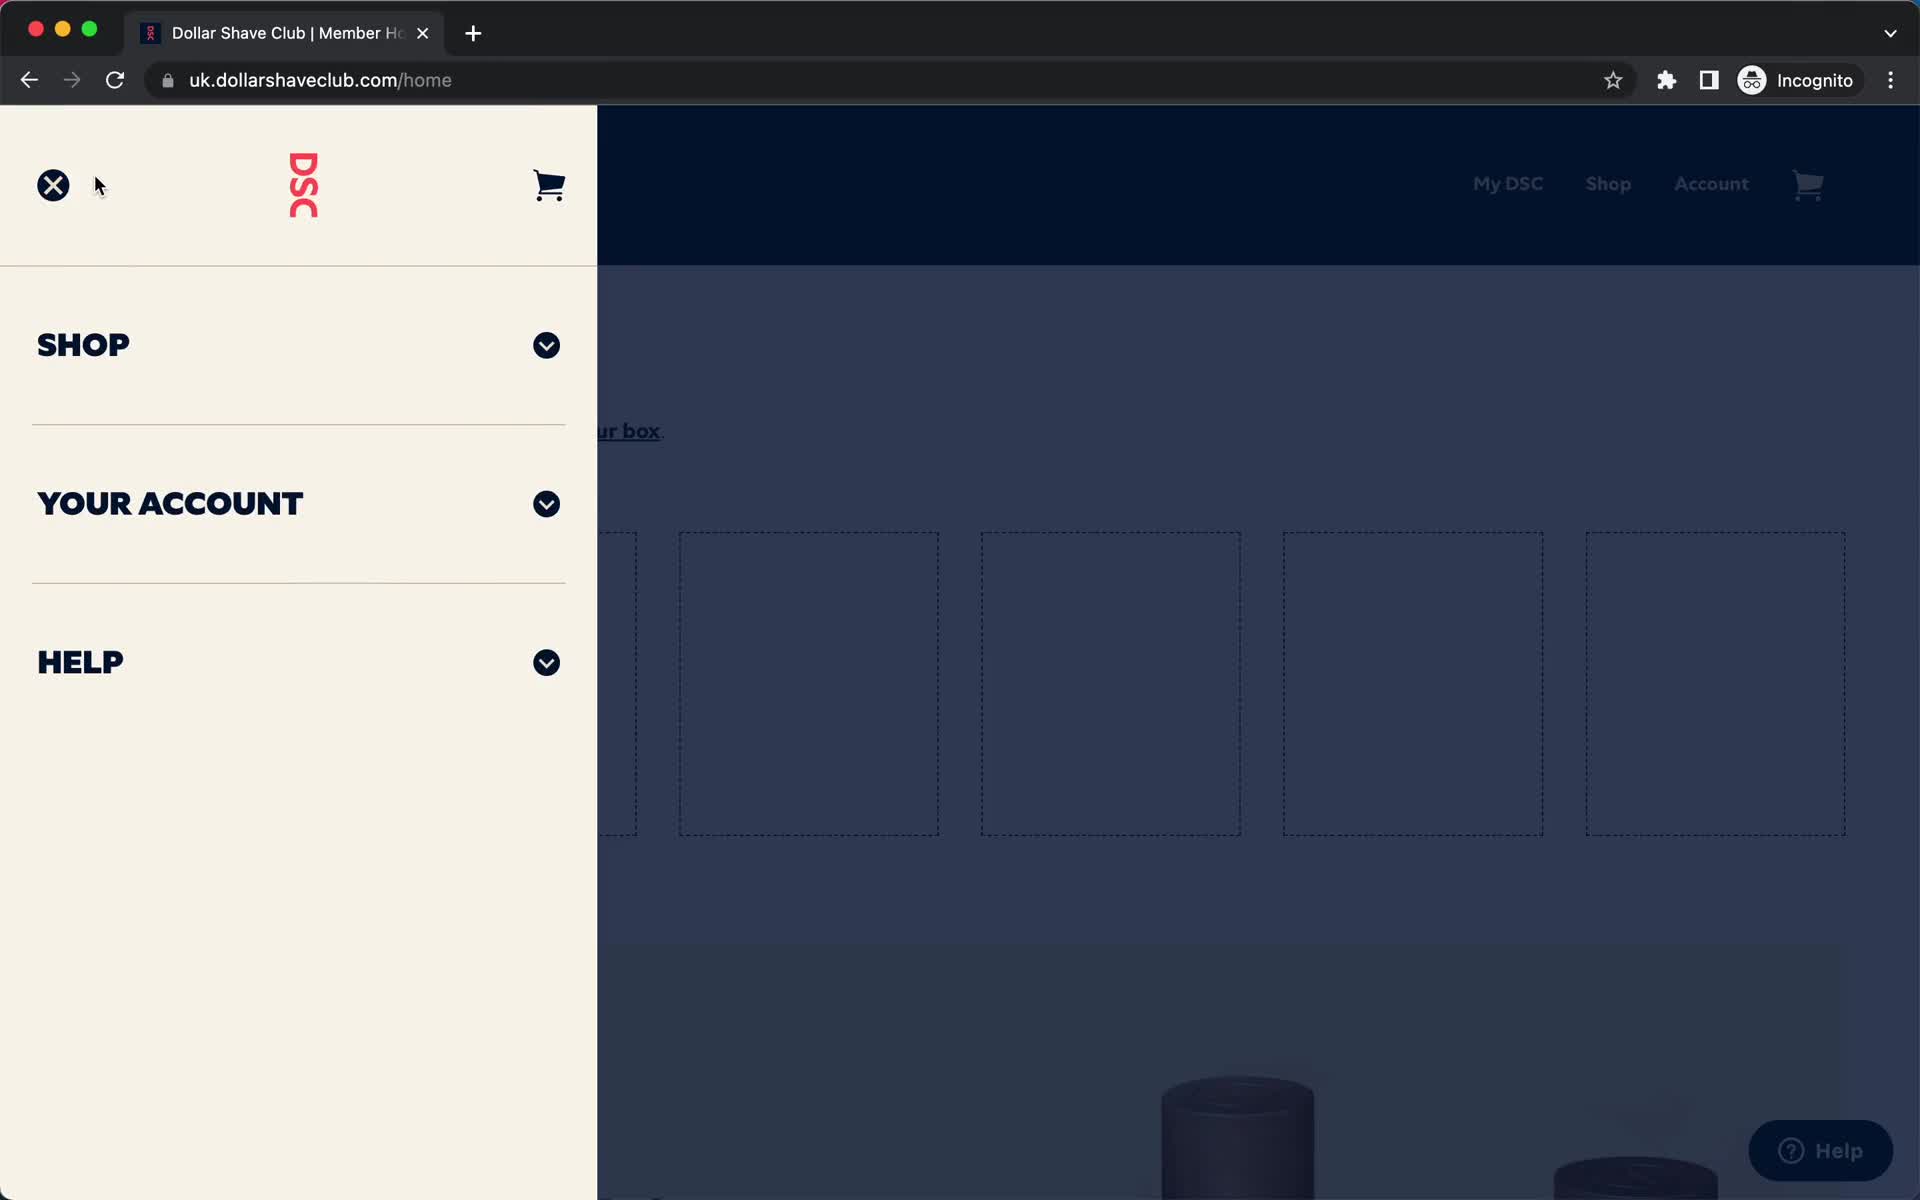
Task: Toggle SHOP dropdown chevron
Action: (x=547, y=346)
